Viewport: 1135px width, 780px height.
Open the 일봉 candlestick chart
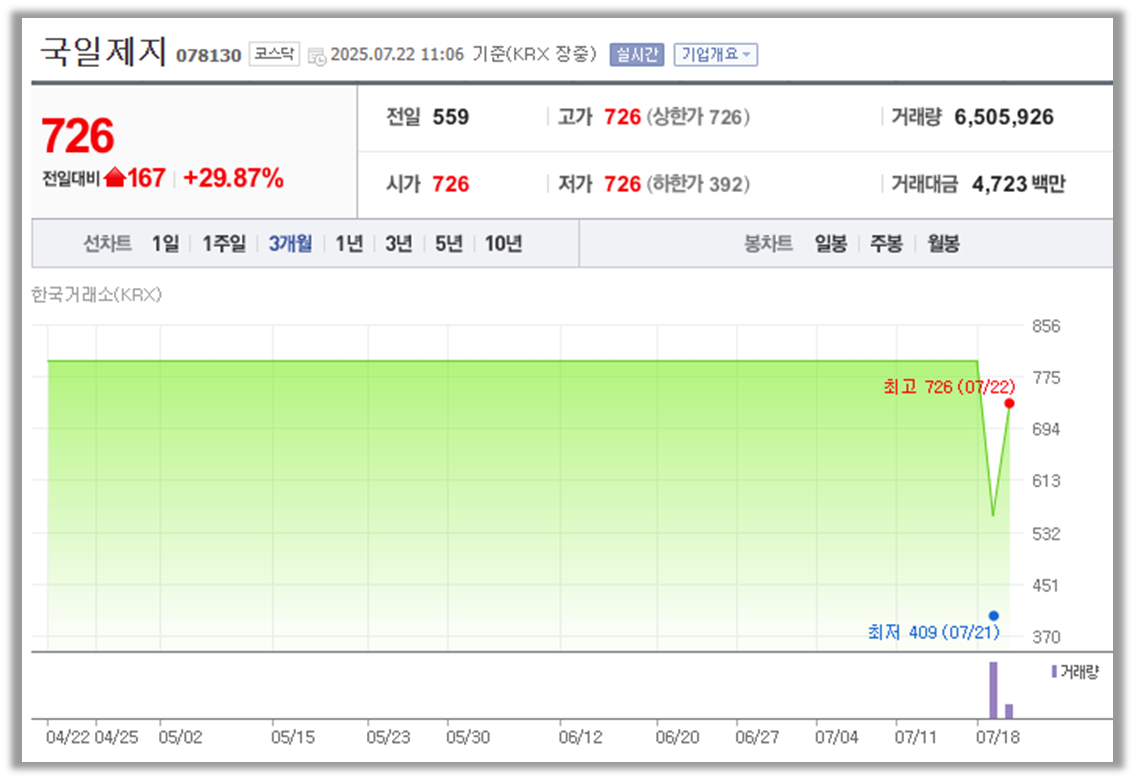click(831, 244)
